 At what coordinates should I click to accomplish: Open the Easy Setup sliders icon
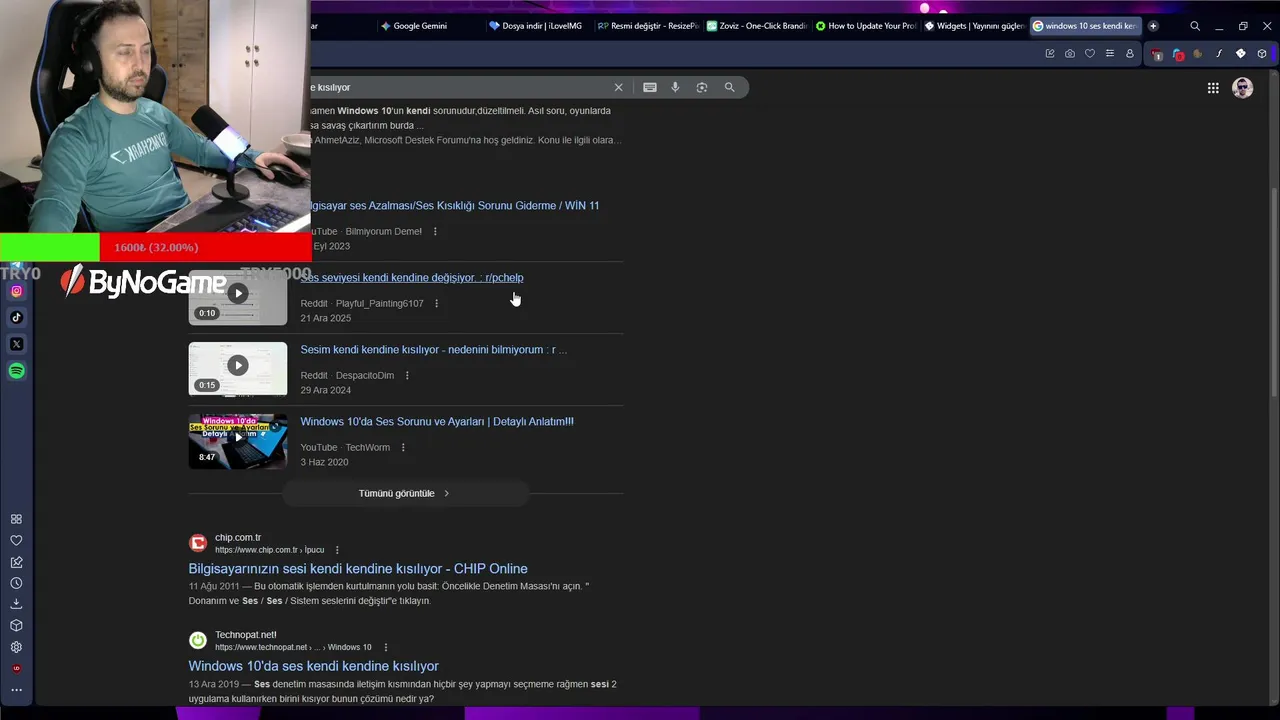(x=1110, y=53)
